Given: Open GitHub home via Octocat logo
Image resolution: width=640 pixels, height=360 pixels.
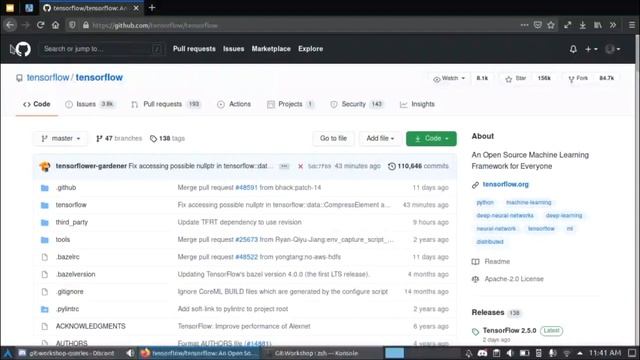Looking at the screenshot, I should pyautogui.click(x=23, y=49).
